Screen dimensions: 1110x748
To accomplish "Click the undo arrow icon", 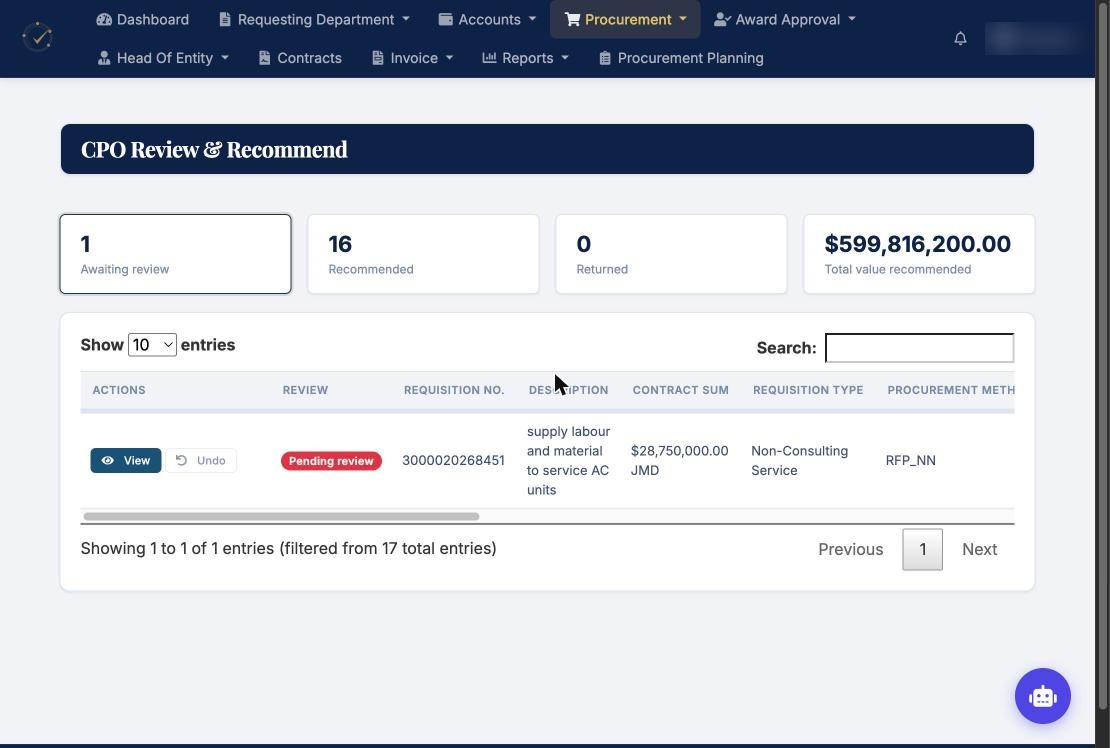I will point(181,461).
